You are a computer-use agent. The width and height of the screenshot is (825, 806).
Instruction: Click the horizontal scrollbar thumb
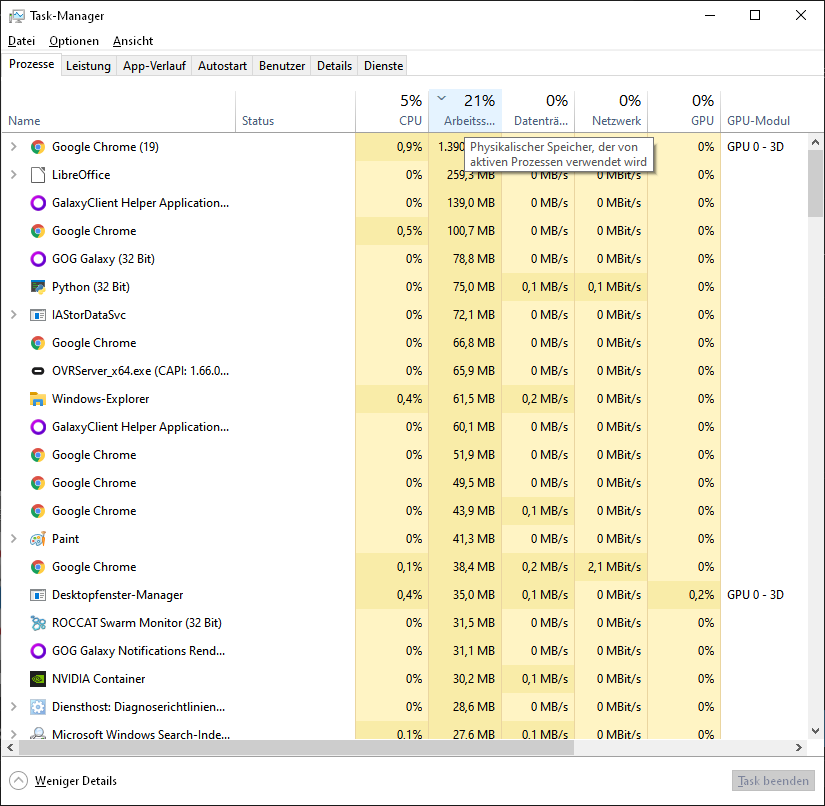pyautogui.click(x=296, y=747)
